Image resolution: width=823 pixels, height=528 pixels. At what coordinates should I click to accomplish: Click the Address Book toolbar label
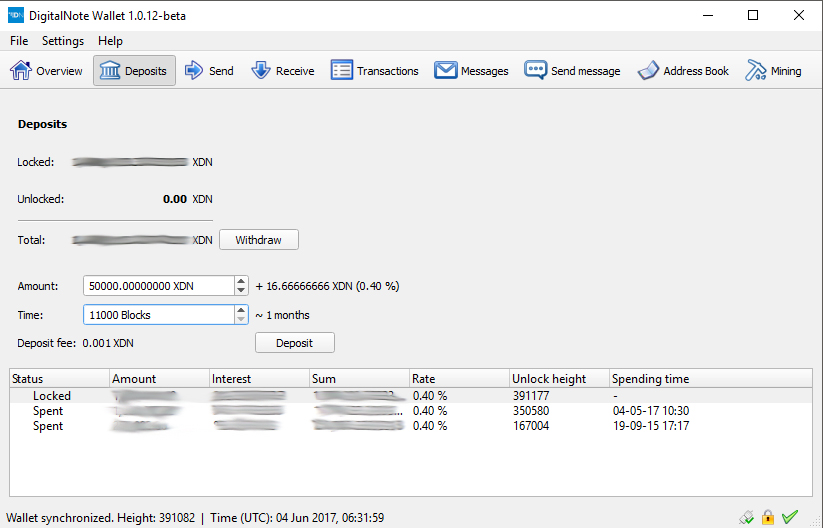(696, 71)
